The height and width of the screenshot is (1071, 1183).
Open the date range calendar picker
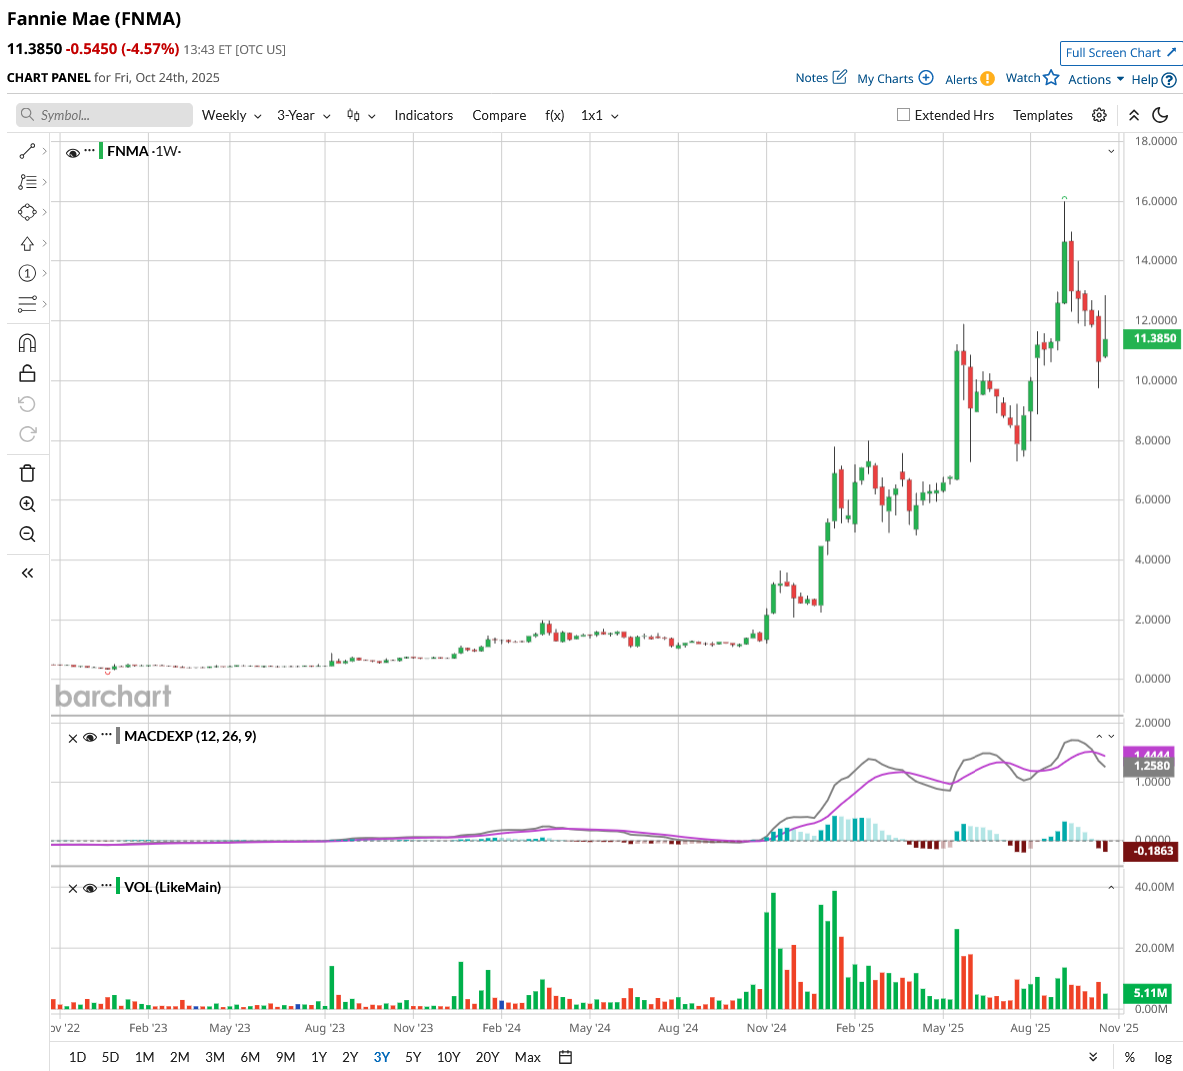pyautogui.click(x=565, y=1057)
